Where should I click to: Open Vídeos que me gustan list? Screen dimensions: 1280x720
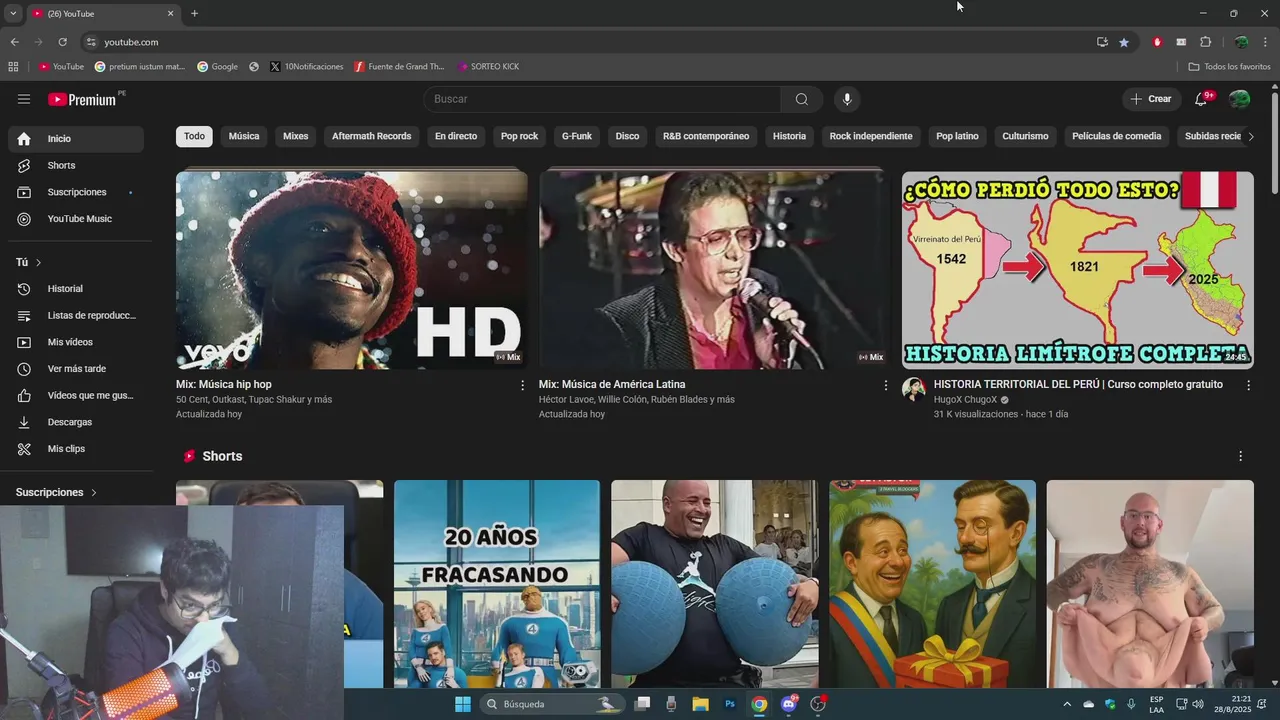pyautogui.click(x=76, y=395)
